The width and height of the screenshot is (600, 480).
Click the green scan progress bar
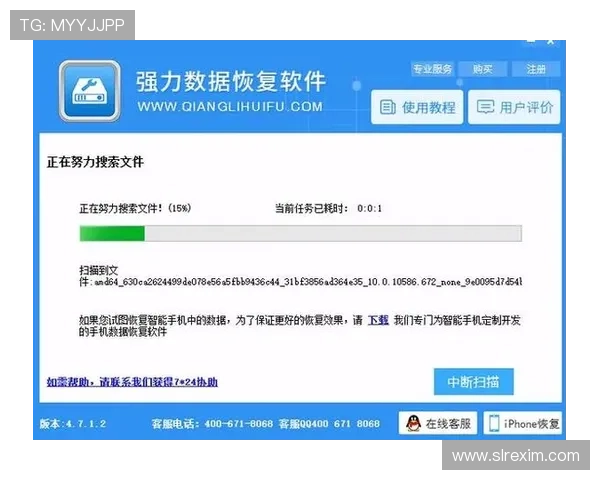[x=301, y=233]
